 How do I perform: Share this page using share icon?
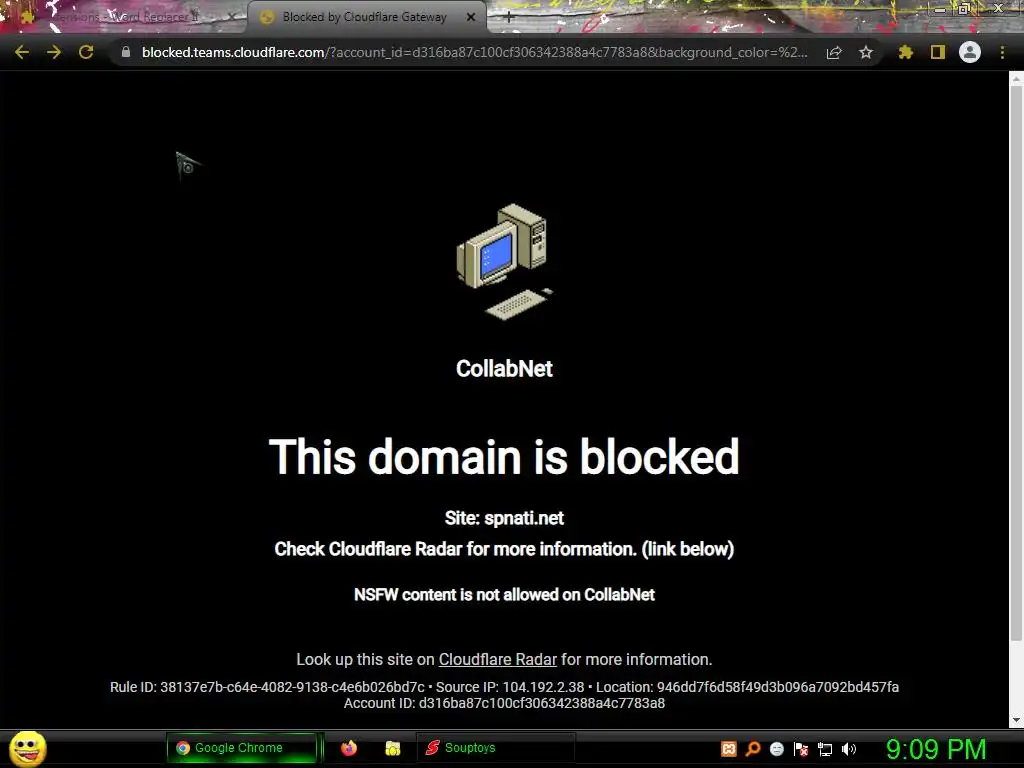(834, 52)
